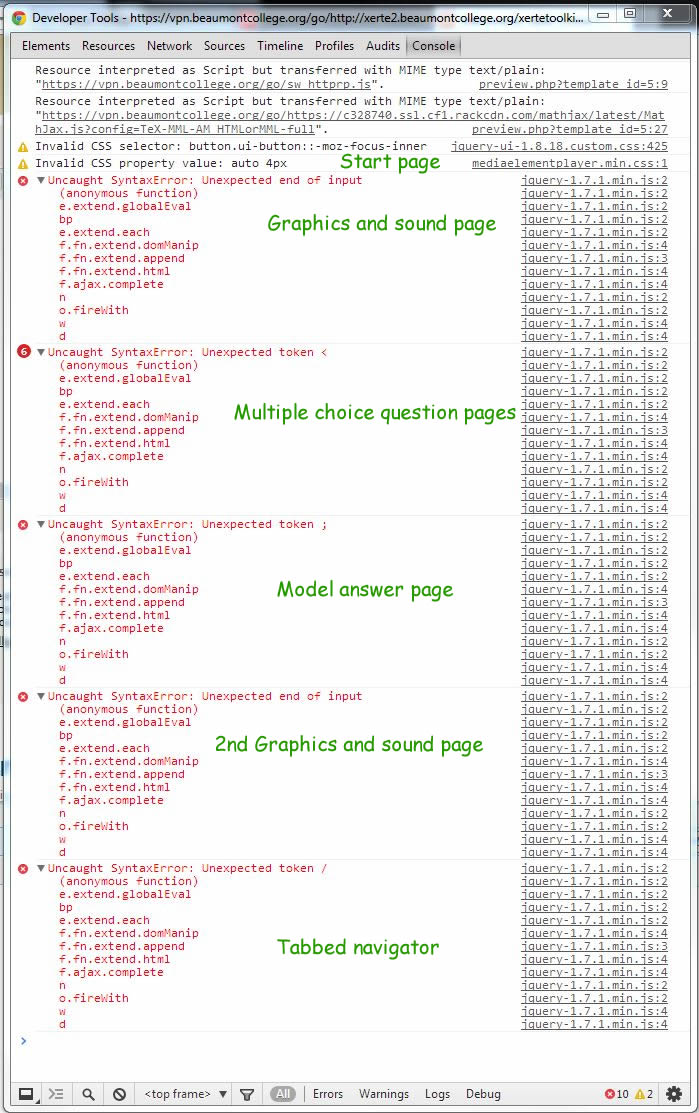699x1113 pixels.
Task: Collapse the Unexpected token ; error
Action: point(40,524)
